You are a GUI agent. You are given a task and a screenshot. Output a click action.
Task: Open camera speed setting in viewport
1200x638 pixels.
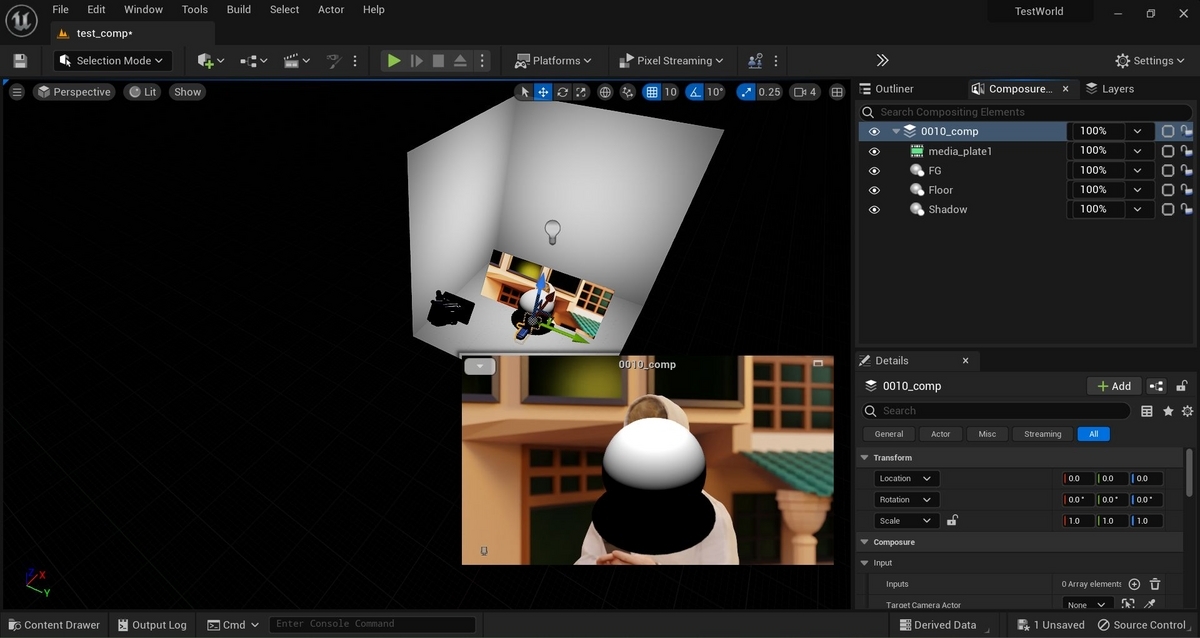(805, 92)
